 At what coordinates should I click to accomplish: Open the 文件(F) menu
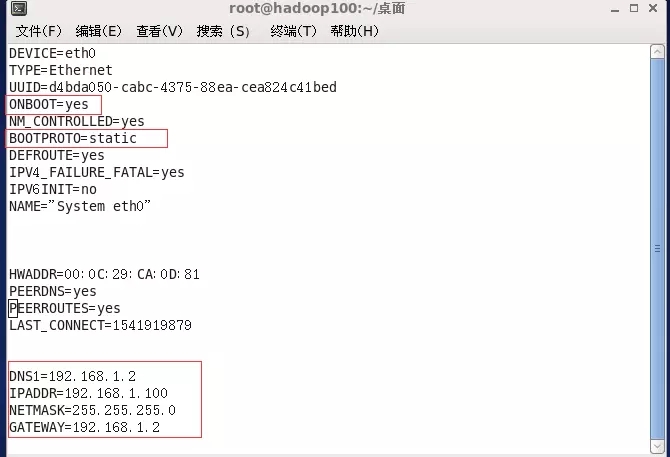pyautogui.click(x=39, y=31)
